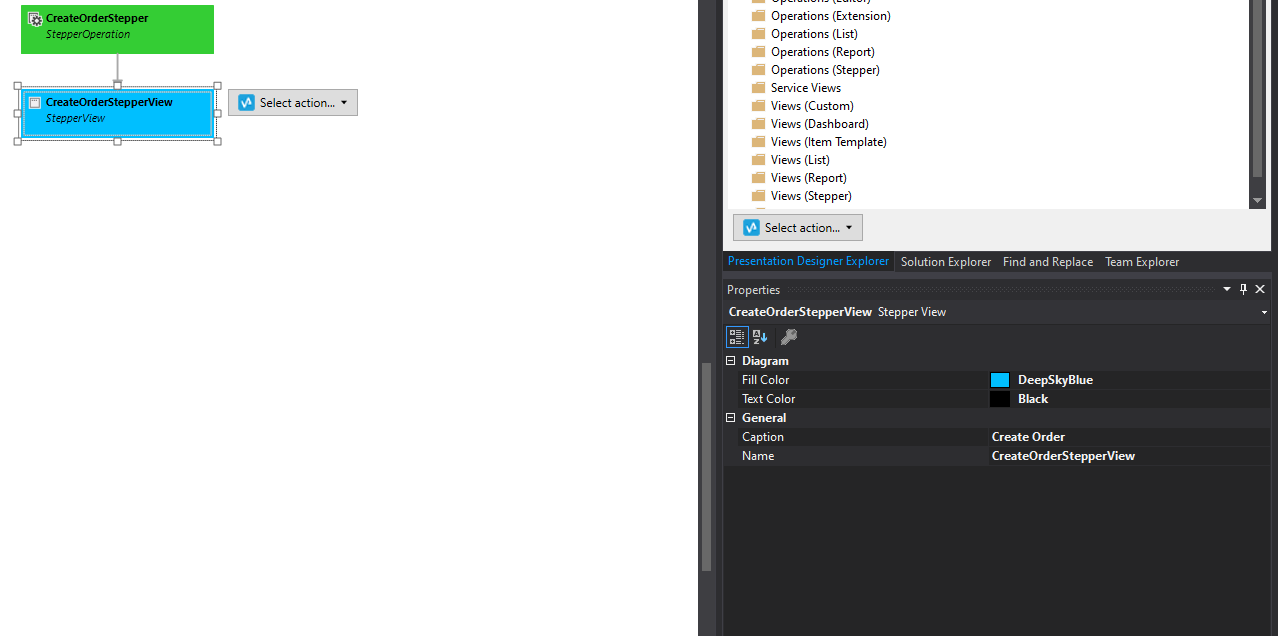The image size is (1278, 636).
Task: Collapse the Diagram property category
Action: (731, 361)
